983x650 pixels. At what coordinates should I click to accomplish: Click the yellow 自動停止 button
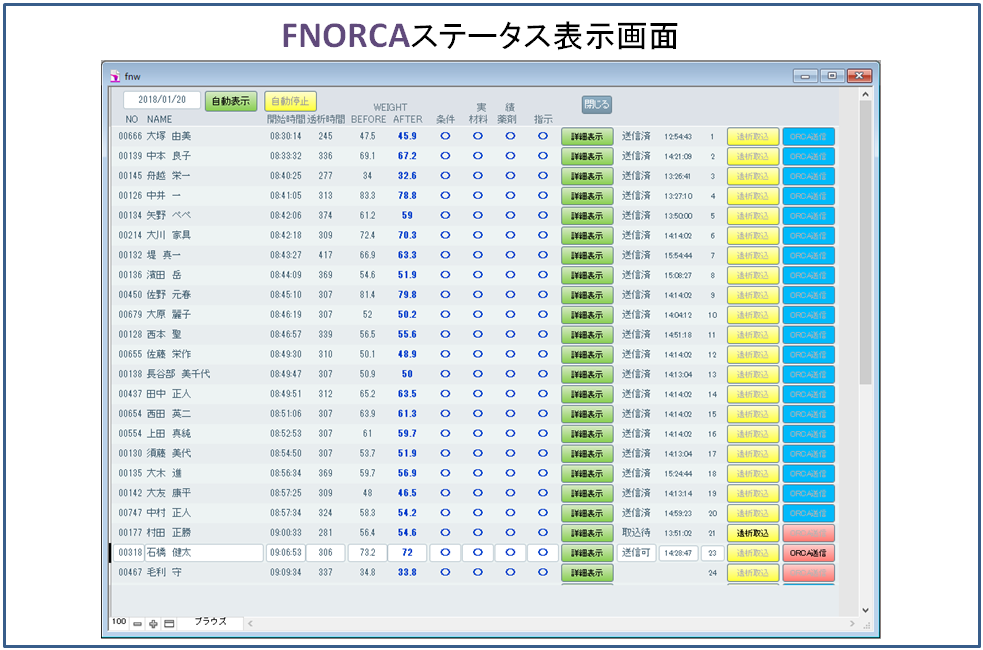pos(290,101)
